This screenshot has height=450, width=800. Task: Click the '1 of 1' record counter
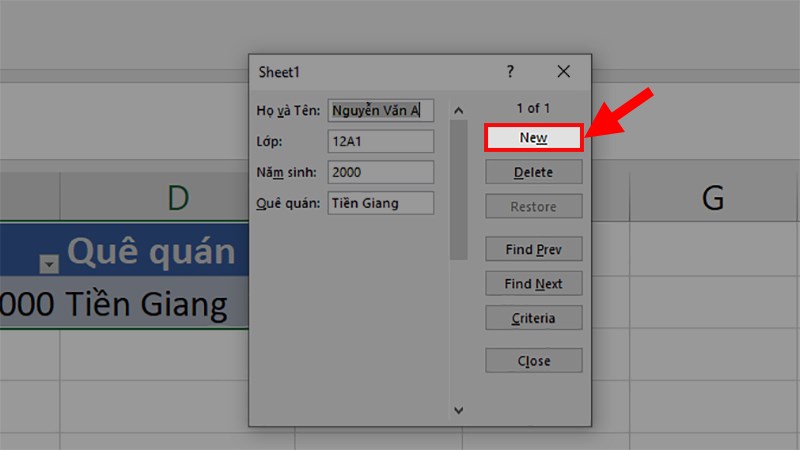point(533,108)
